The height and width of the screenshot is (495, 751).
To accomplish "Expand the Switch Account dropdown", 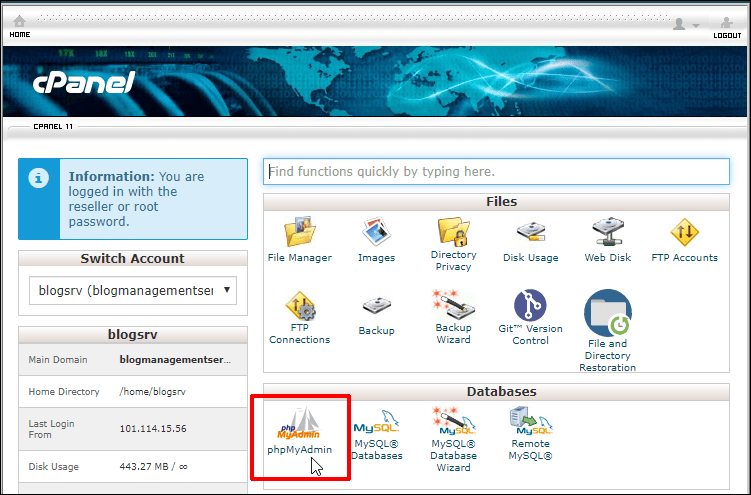I will [133, 290].
